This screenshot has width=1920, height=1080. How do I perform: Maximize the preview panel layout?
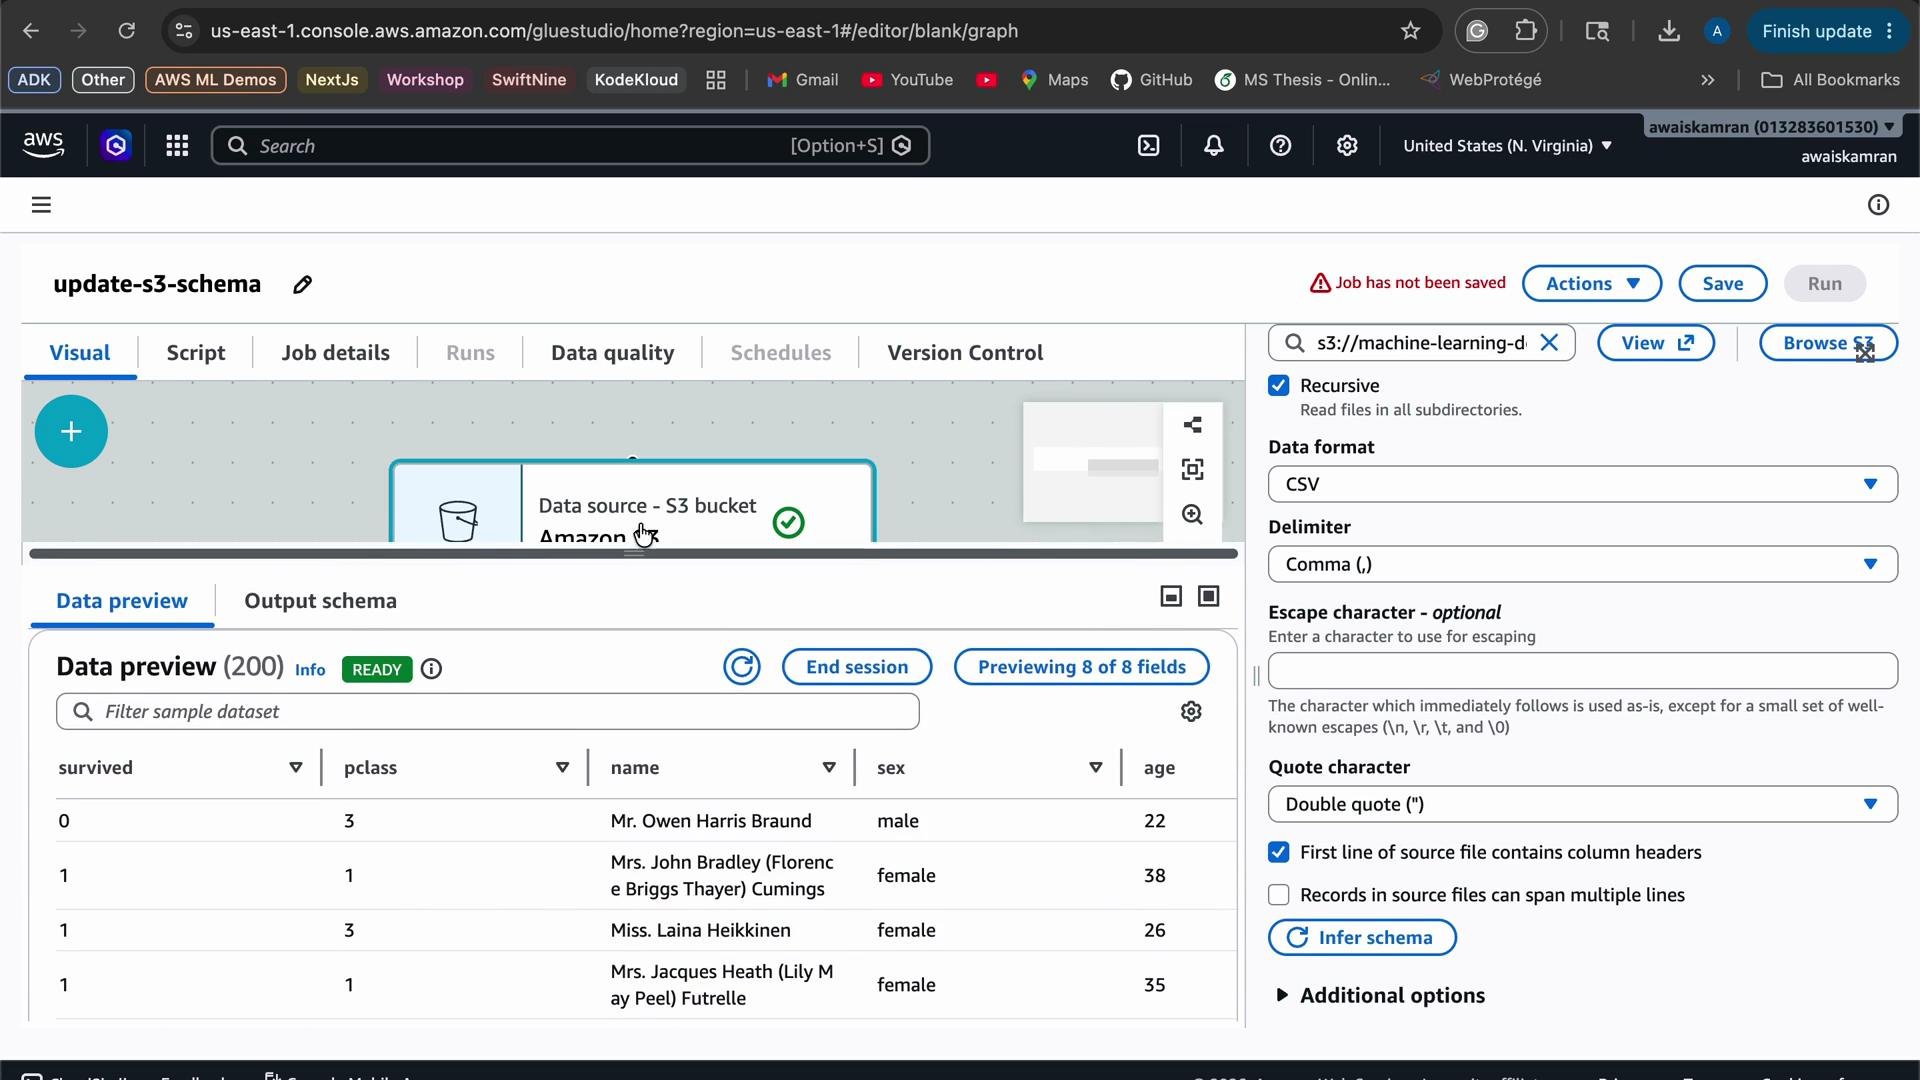tap(1209, 596)
